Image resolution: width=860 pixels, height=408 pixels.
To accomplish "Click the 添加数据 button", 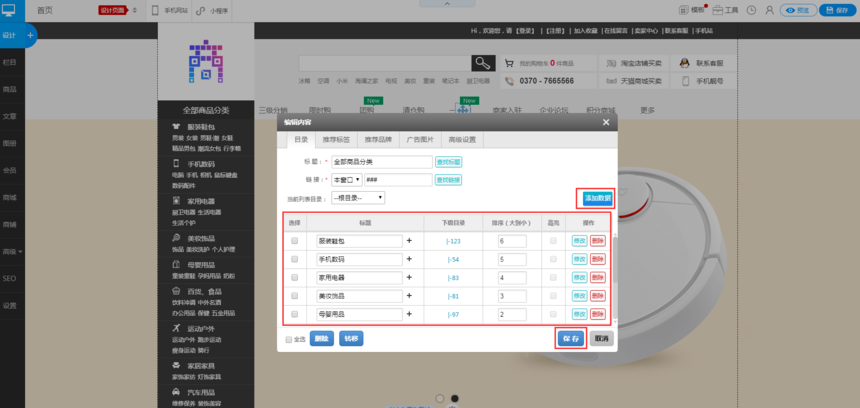I will coord(597,198).
